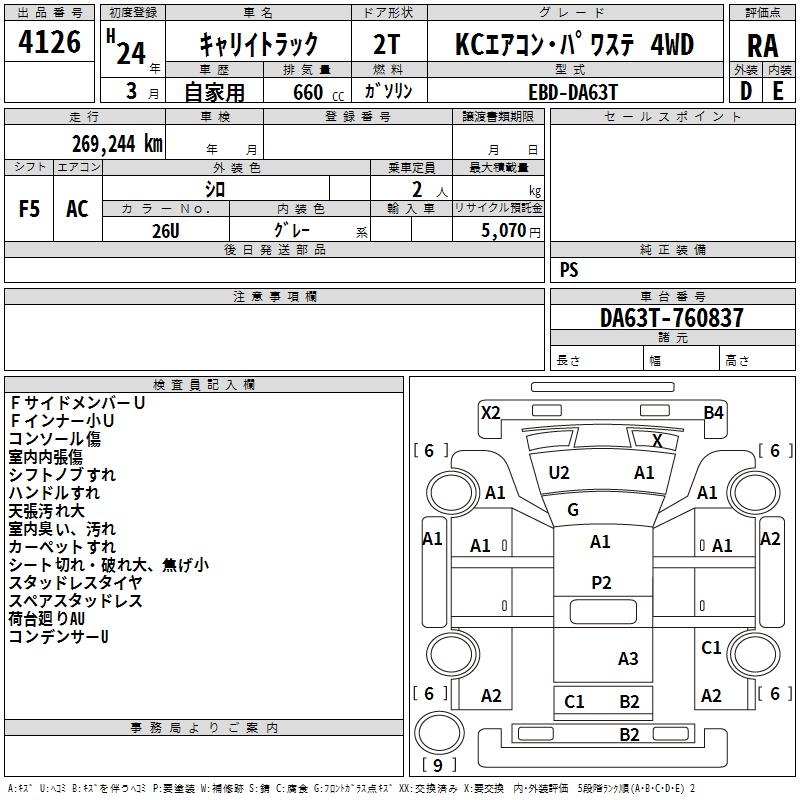Select the car name キャリイトラック
This screenshot has width=800, height=800.
tap(258, 44)
